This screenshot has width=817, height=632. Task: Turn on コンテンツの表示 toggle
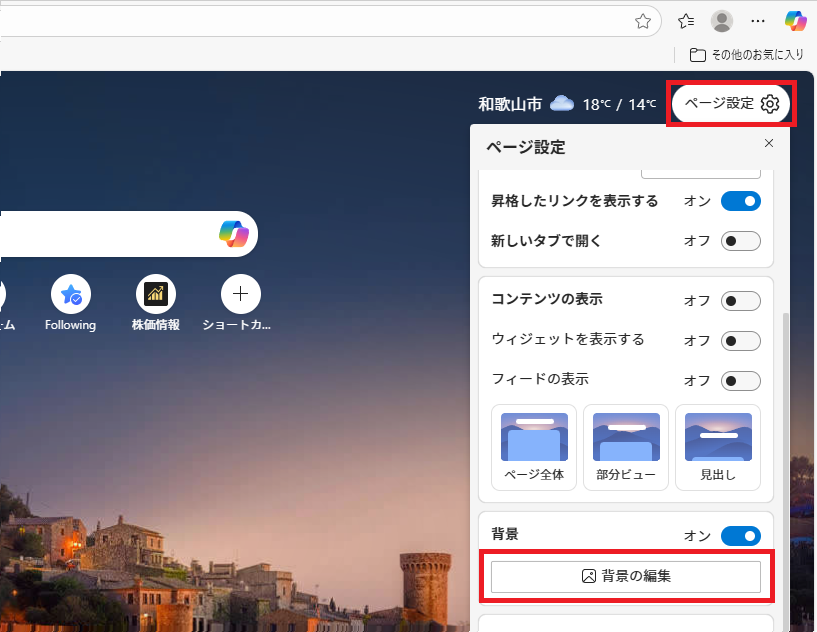740,301
